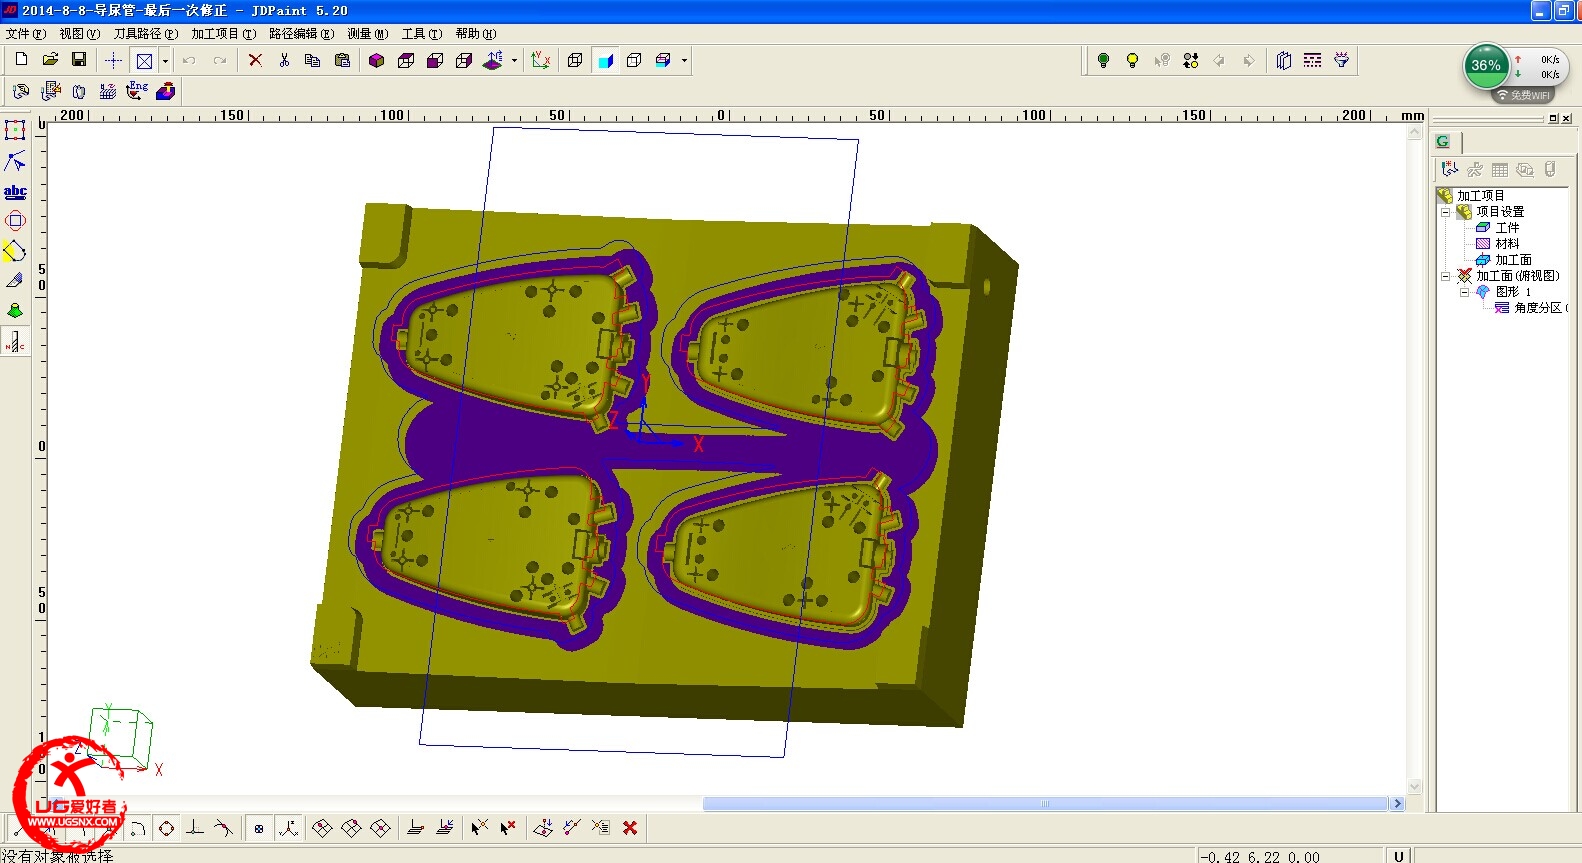Select the abc text tool in the left toolbar
This screenshot has width=1582, height=863.
(15, 191)
